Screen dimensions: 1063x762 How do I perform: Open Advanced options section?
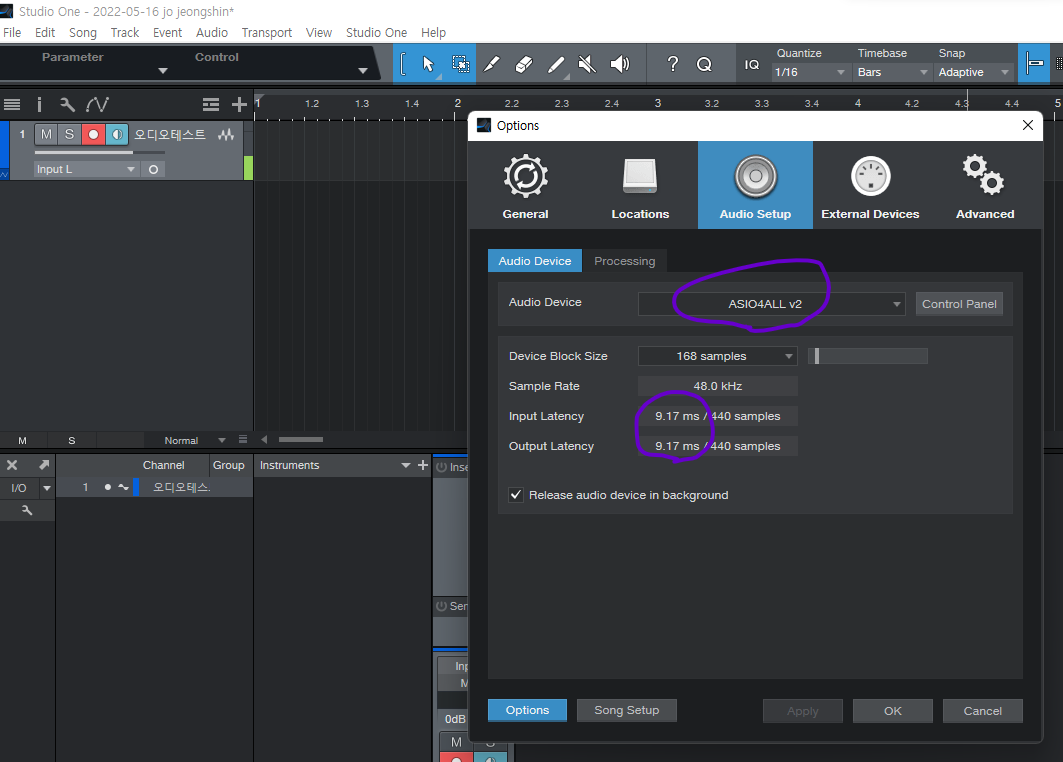[985, 185]
